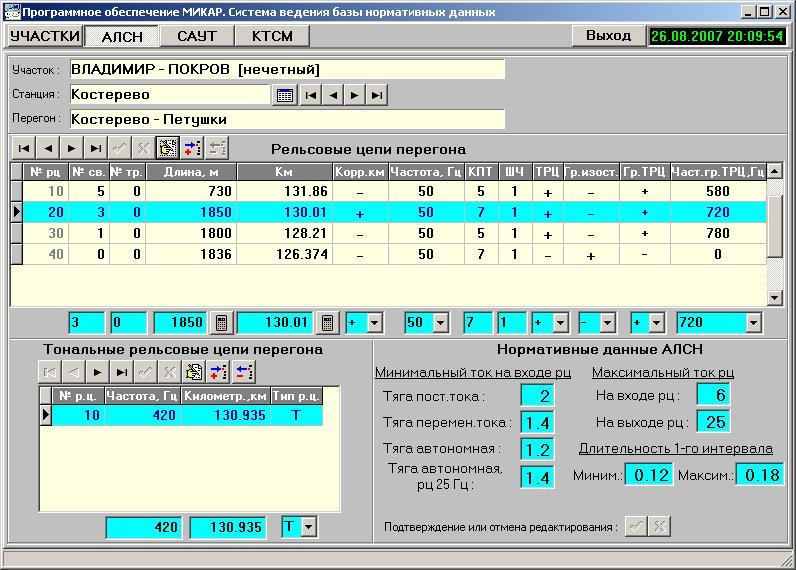Click next record arrow in rail circuits toolbar

[x=71, y=148]
